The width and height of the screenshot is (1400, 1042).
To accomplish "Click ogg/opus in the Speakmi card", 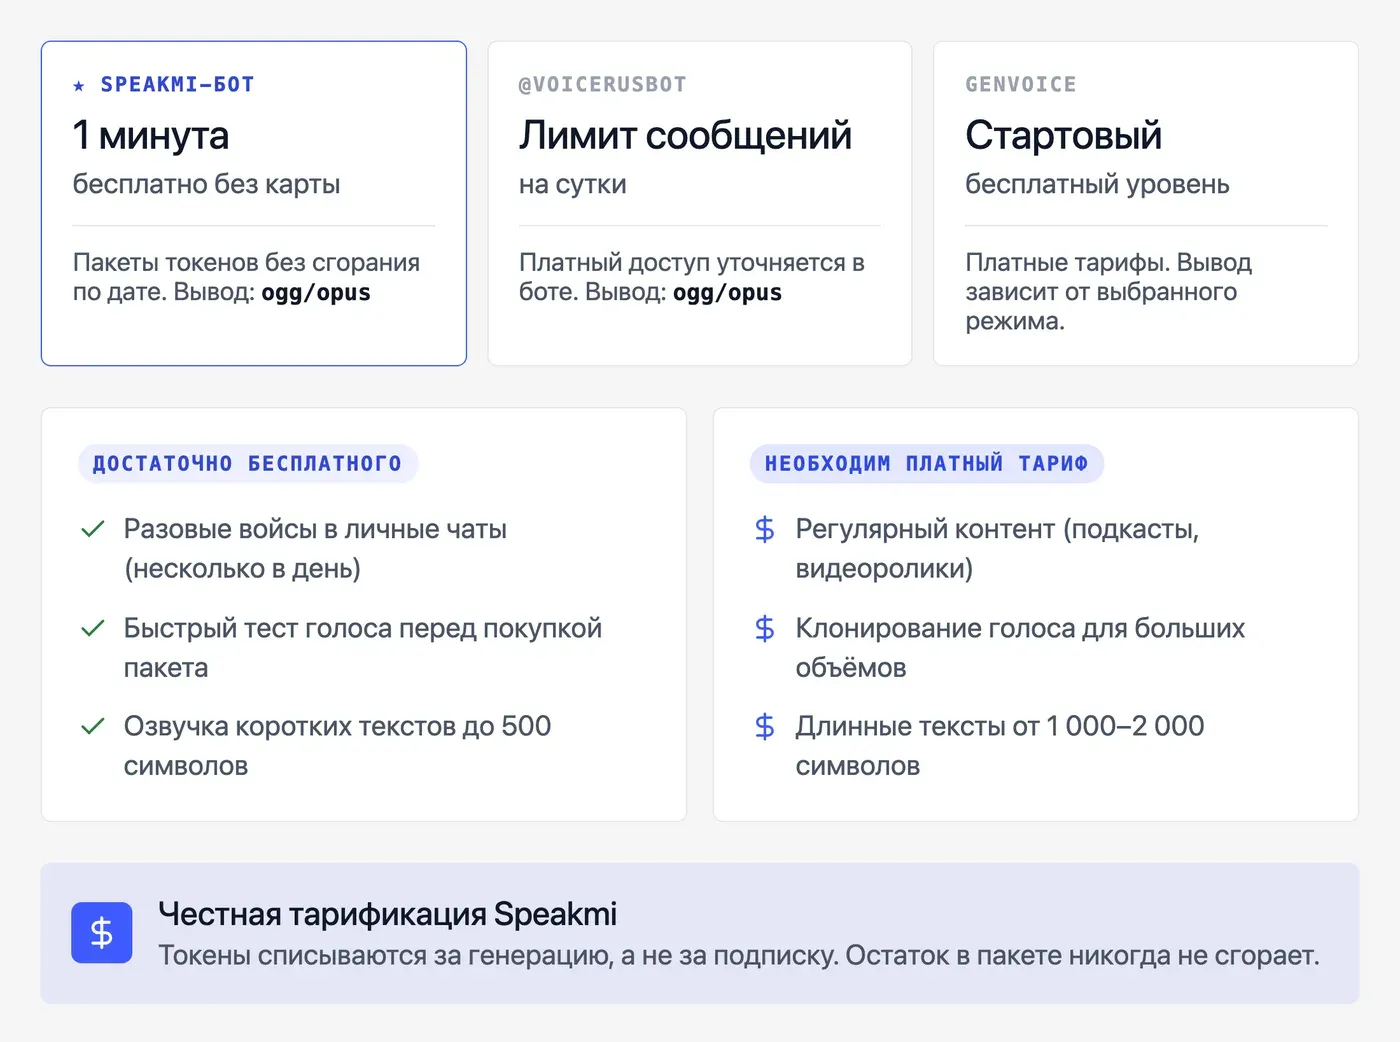I will click(316, 293).
